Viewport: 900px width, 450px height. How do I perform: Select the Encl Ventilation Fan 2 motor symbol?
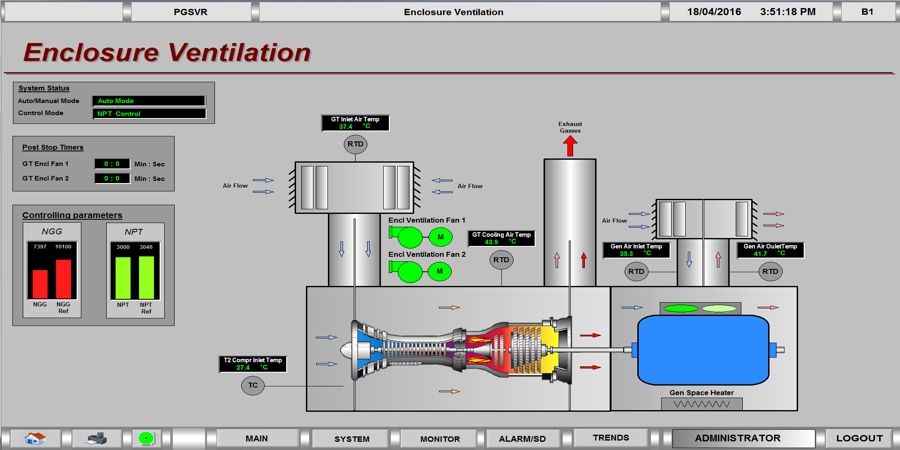click(439, 271)
